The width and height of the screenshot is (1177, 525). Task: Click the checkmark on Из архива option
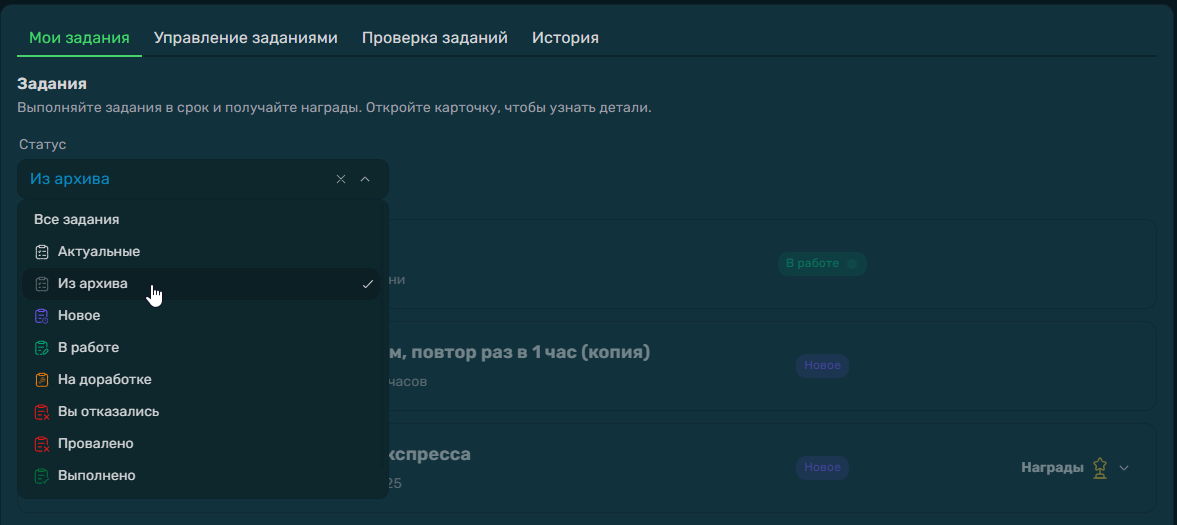pyautogui.click(x=368, y=284)
